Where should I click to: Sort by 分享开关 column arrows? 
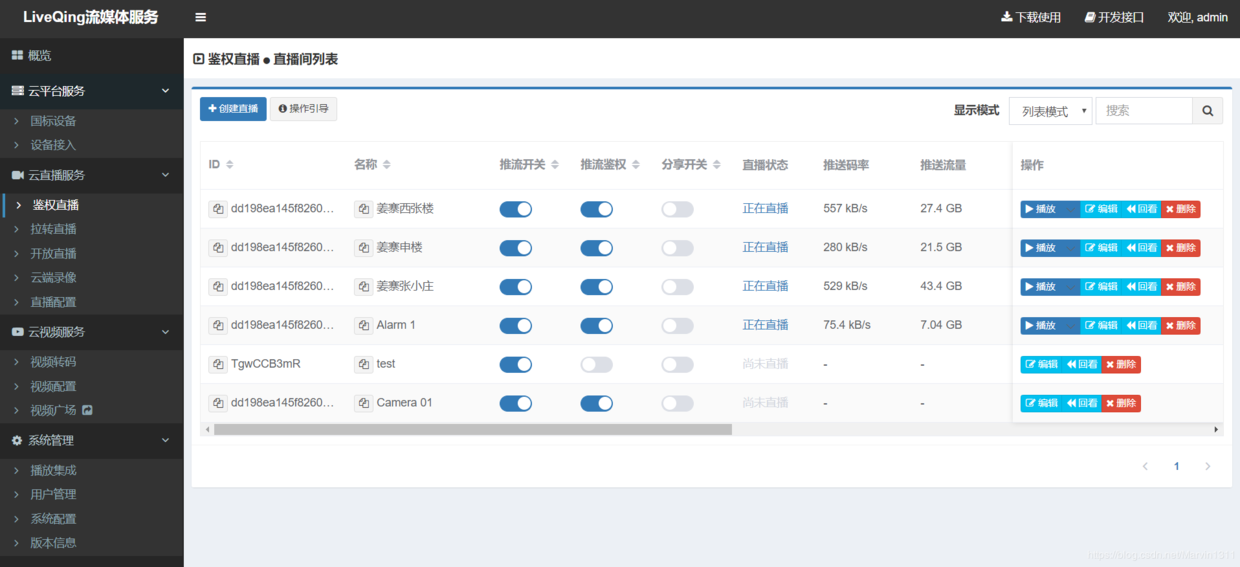[717, 165]
